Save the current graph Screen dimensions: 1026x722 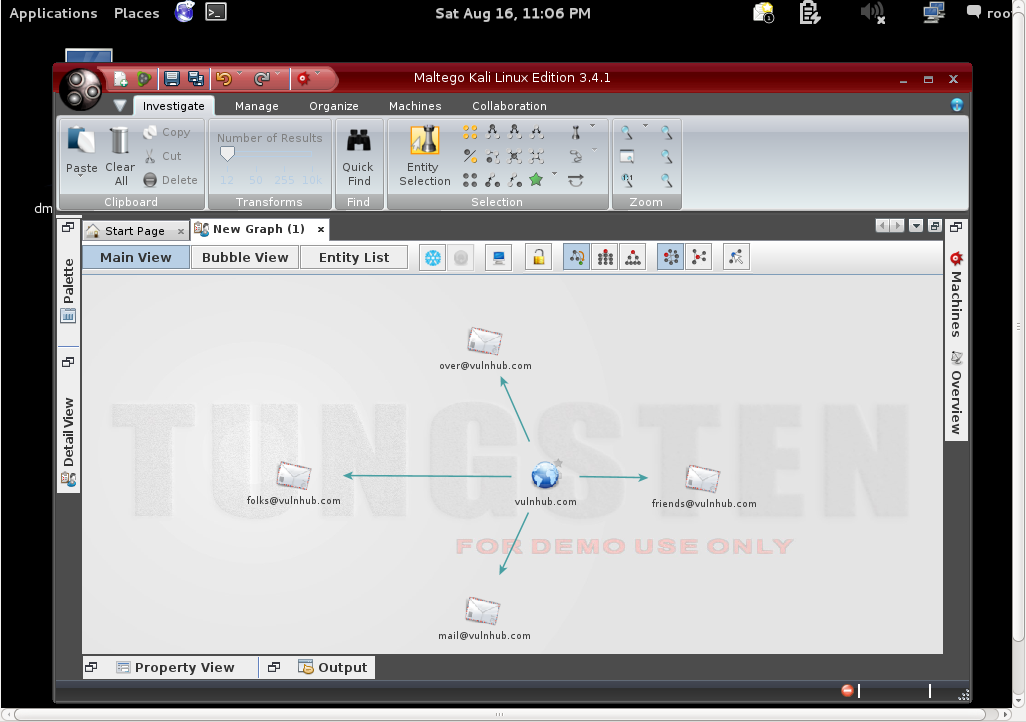(172, 79)
